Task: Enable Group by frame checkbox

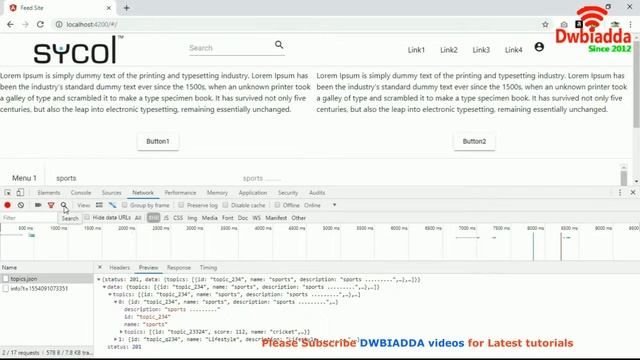Action: [x=124, y=205]
